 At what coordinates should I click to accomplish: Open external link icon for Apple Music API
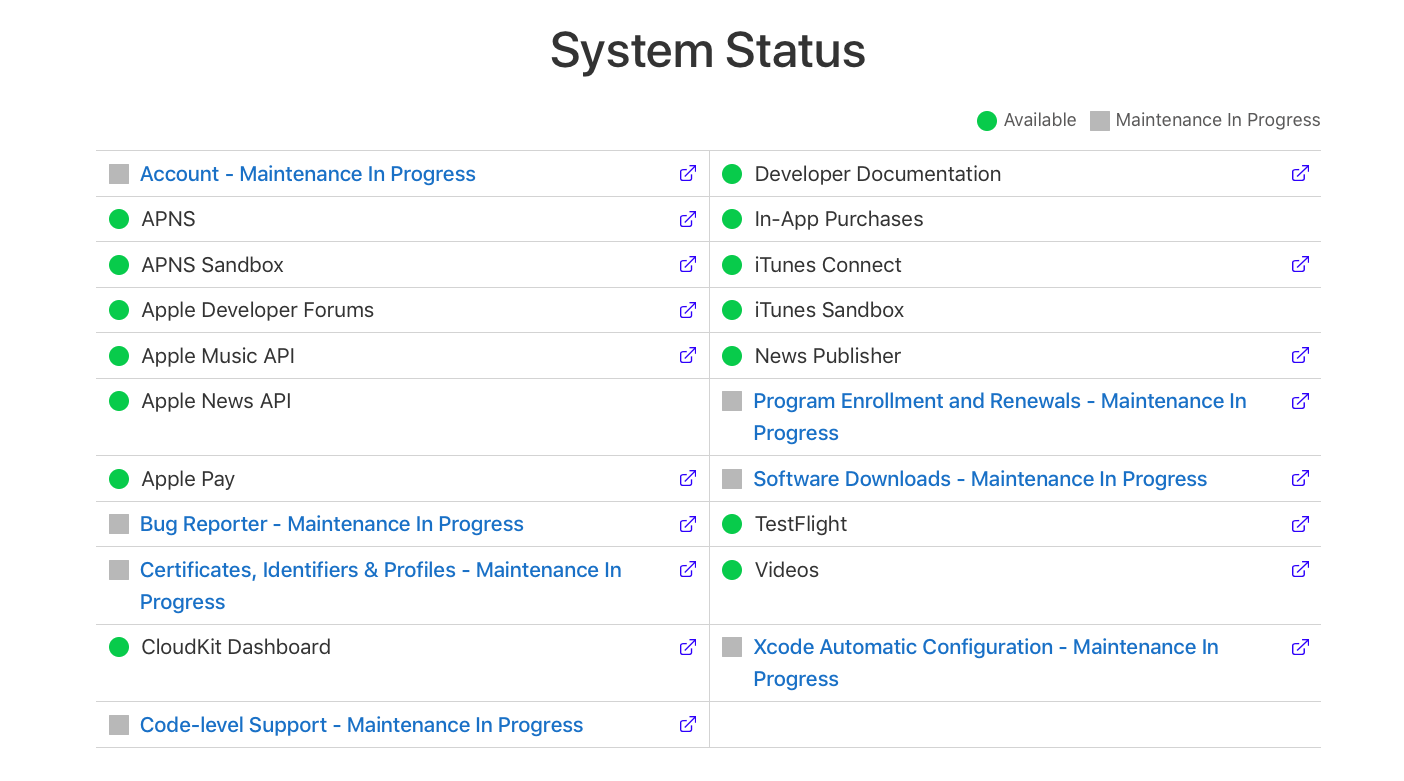688,355
